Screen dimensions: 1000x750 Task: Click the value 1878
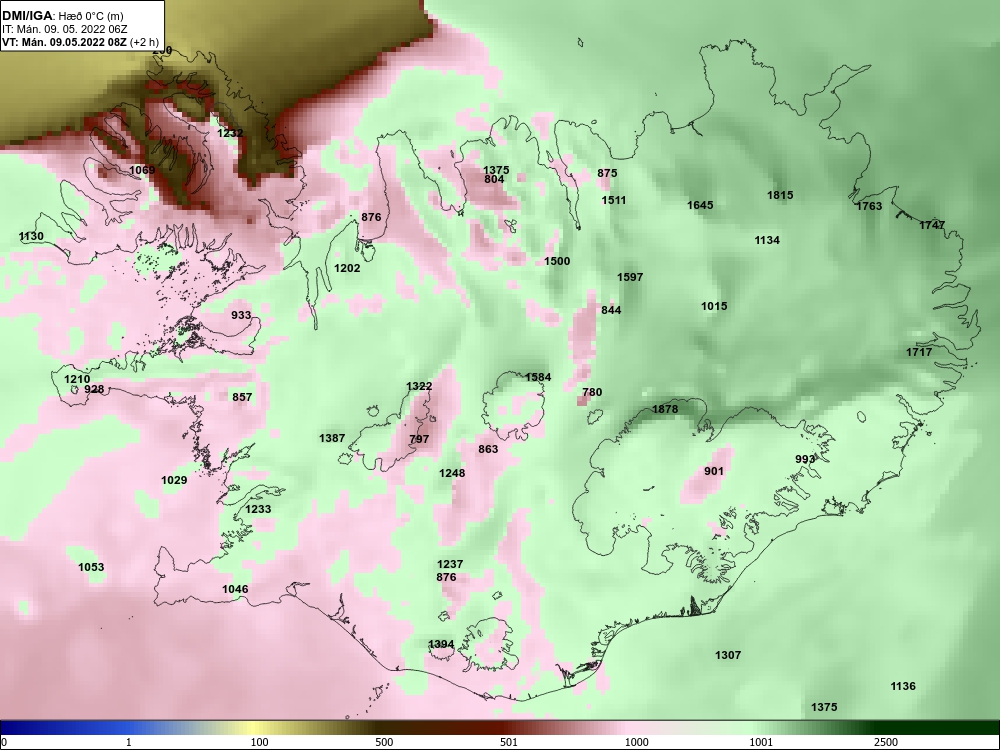[x=665, y=409]
